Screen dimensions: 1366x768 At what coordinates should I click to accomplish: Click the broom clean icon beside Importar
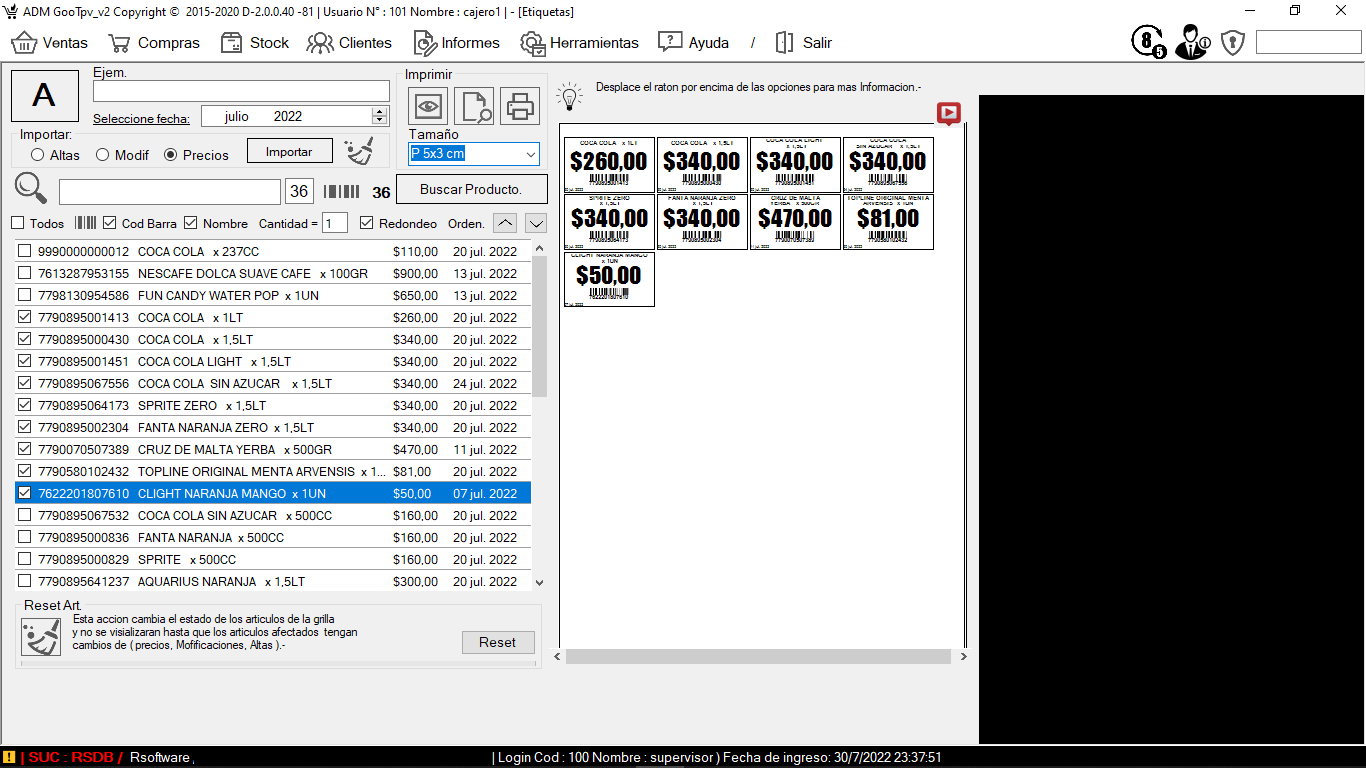358,151
